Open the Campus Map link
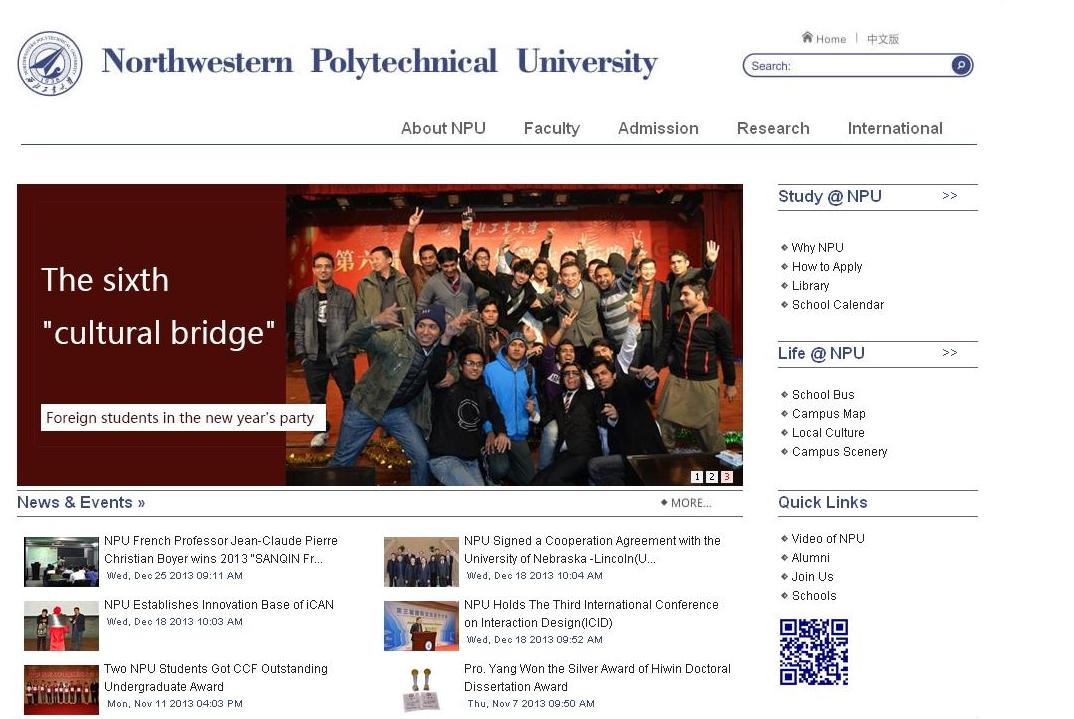Image resolution: width=1074 pixels, height=719 pixels. (829, 414)
